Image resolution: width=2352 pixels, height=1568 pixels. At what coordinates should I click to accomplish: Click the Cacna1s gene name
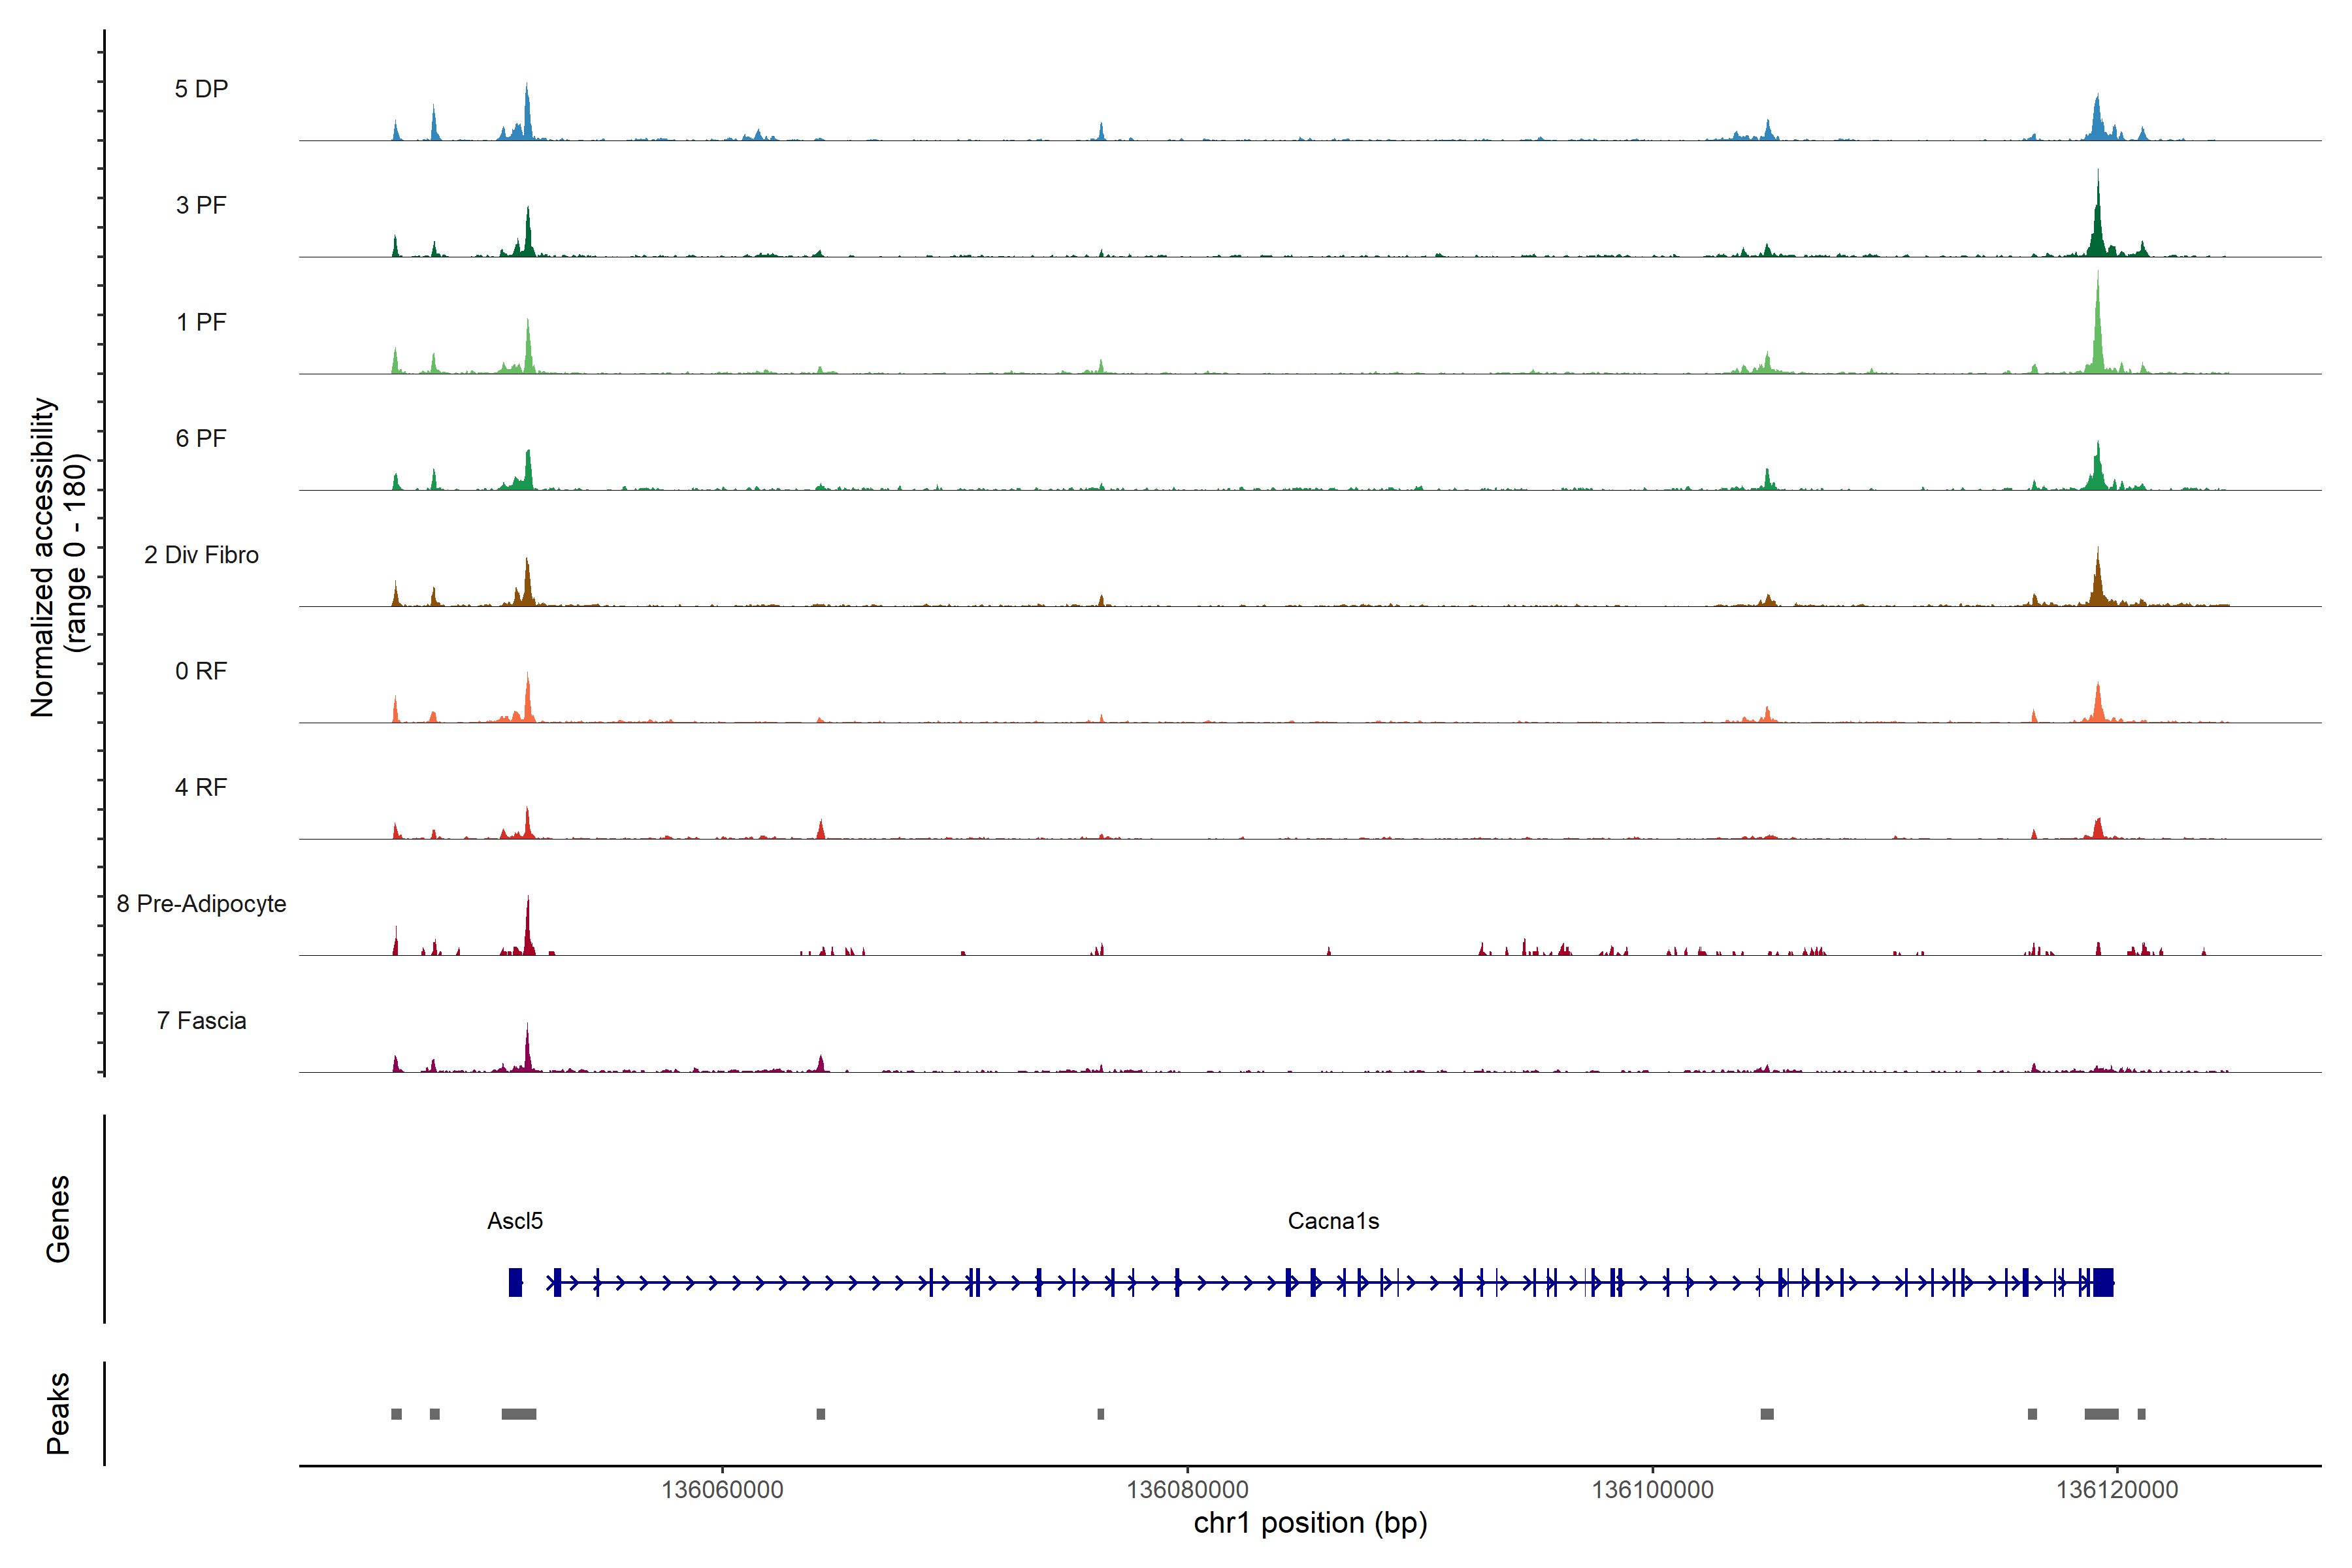coord(1333,1221)
